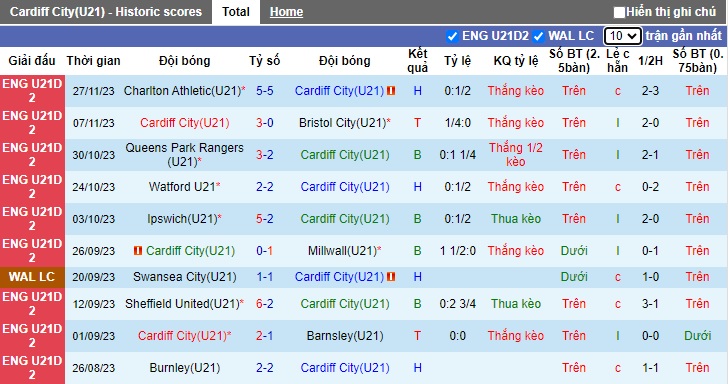Select the WAL LC league label
728x384 pixels.
(x=32, y=277)
